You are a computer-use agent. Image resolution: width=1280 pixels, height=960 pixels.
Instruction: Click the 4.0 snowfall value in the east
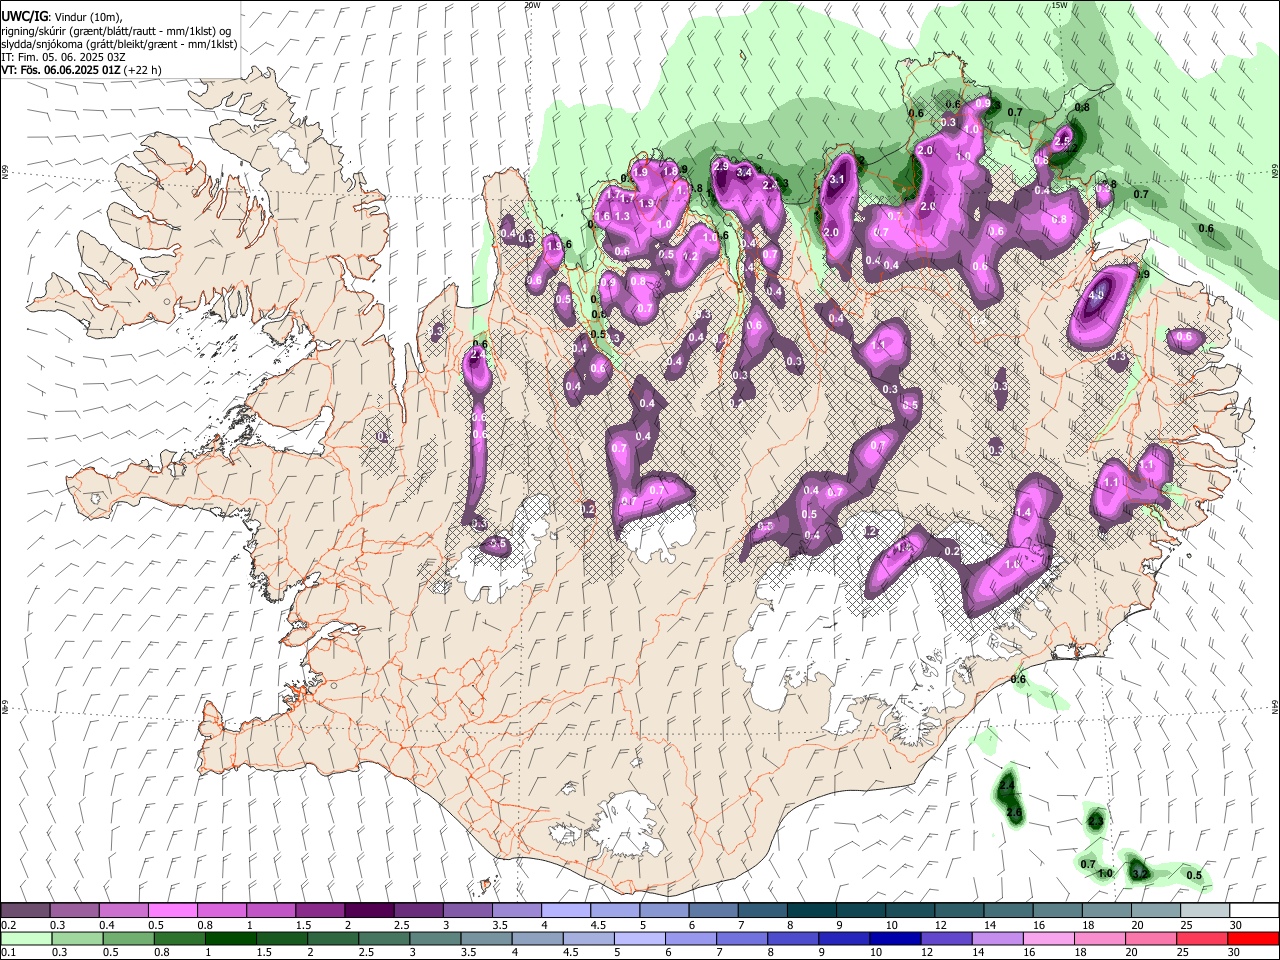click(x=1096, y=295)
